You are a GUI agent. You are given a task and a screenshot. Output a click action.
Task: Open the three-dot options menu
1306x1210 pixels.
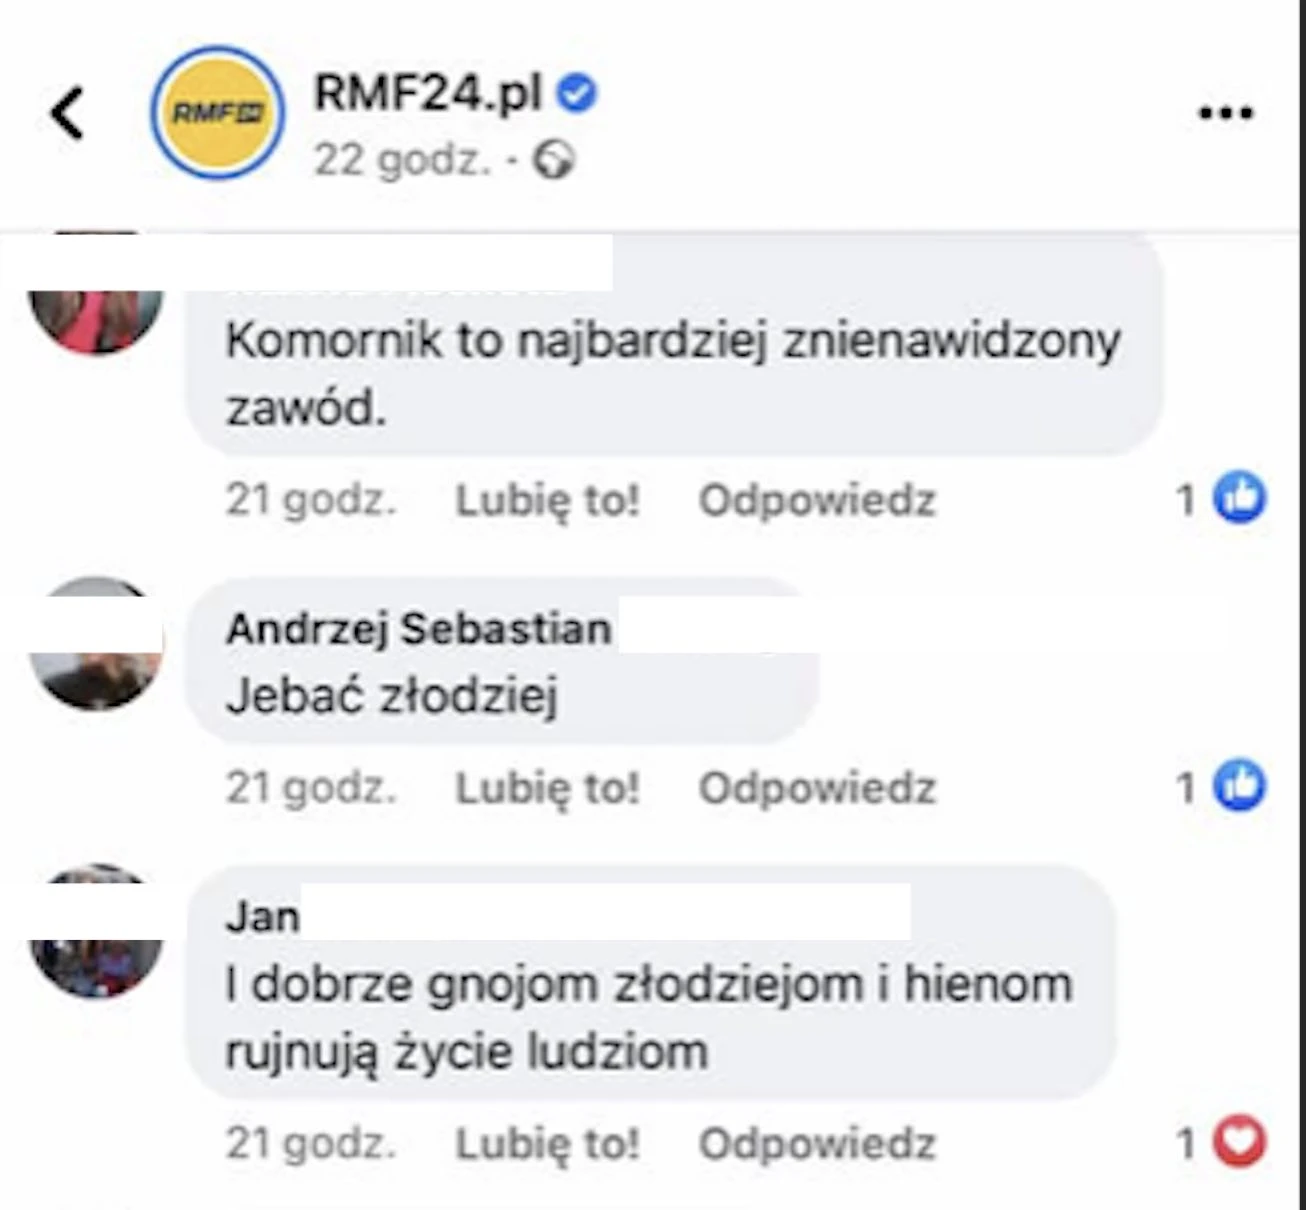point(1225,113)
